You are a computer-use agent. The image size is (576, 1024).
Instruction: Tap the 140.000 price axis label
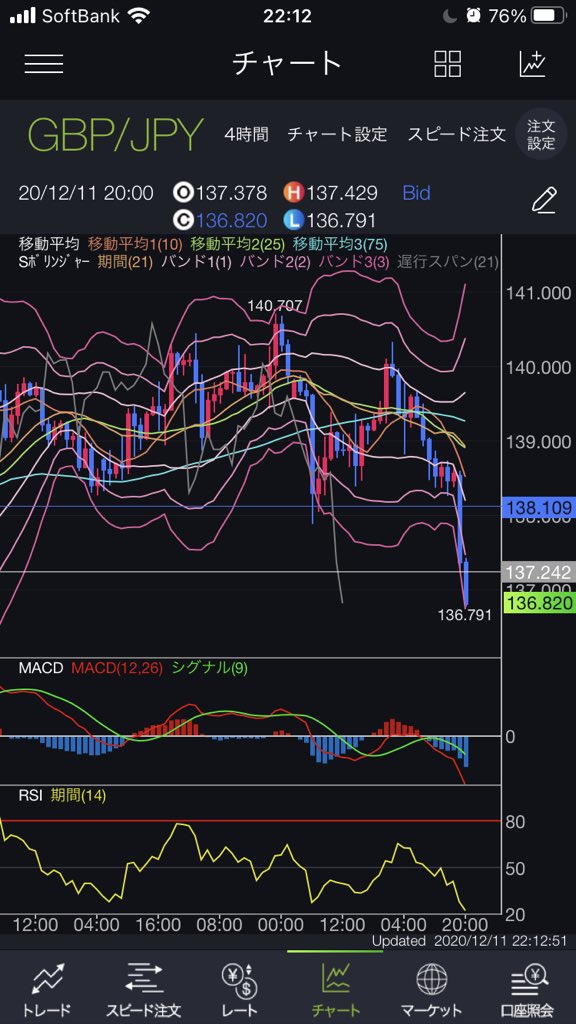(538, 368)
